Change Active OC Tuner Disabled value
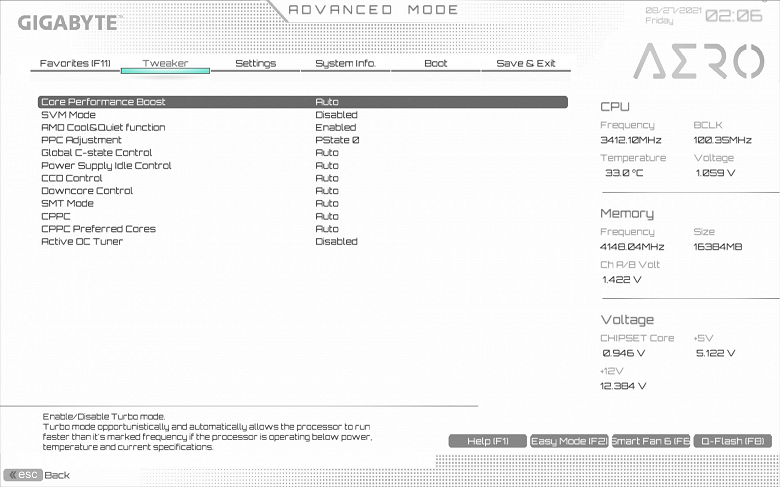 [x=336, y=241]
